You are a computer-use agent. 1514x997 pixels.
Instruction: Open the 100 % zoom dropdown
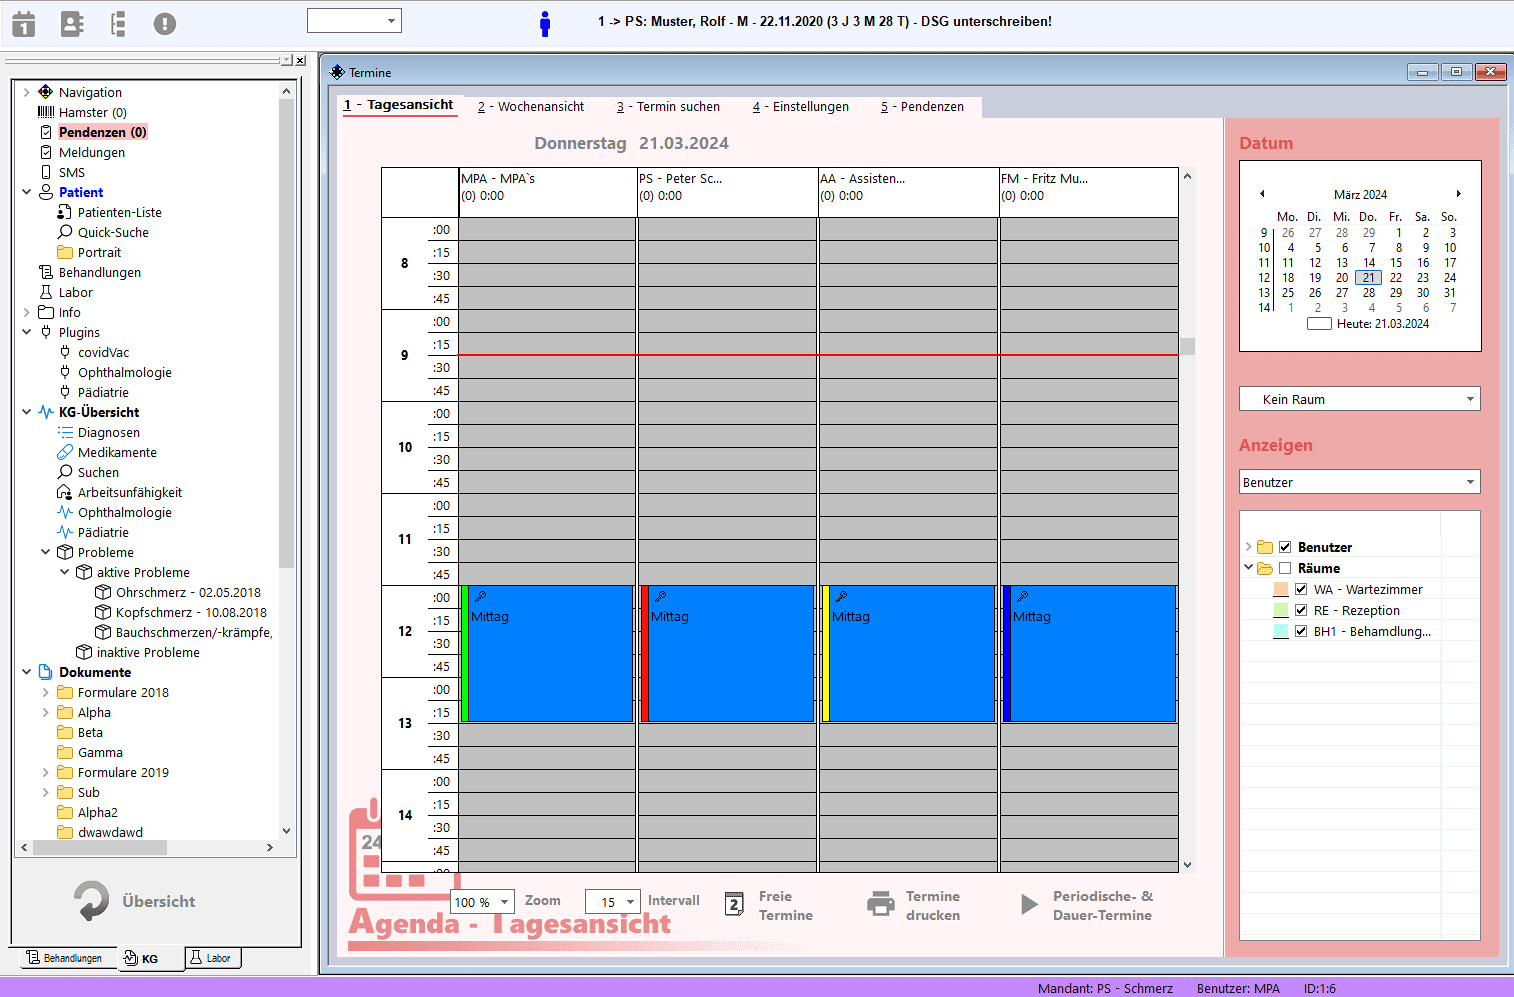(x=482, y=902)
